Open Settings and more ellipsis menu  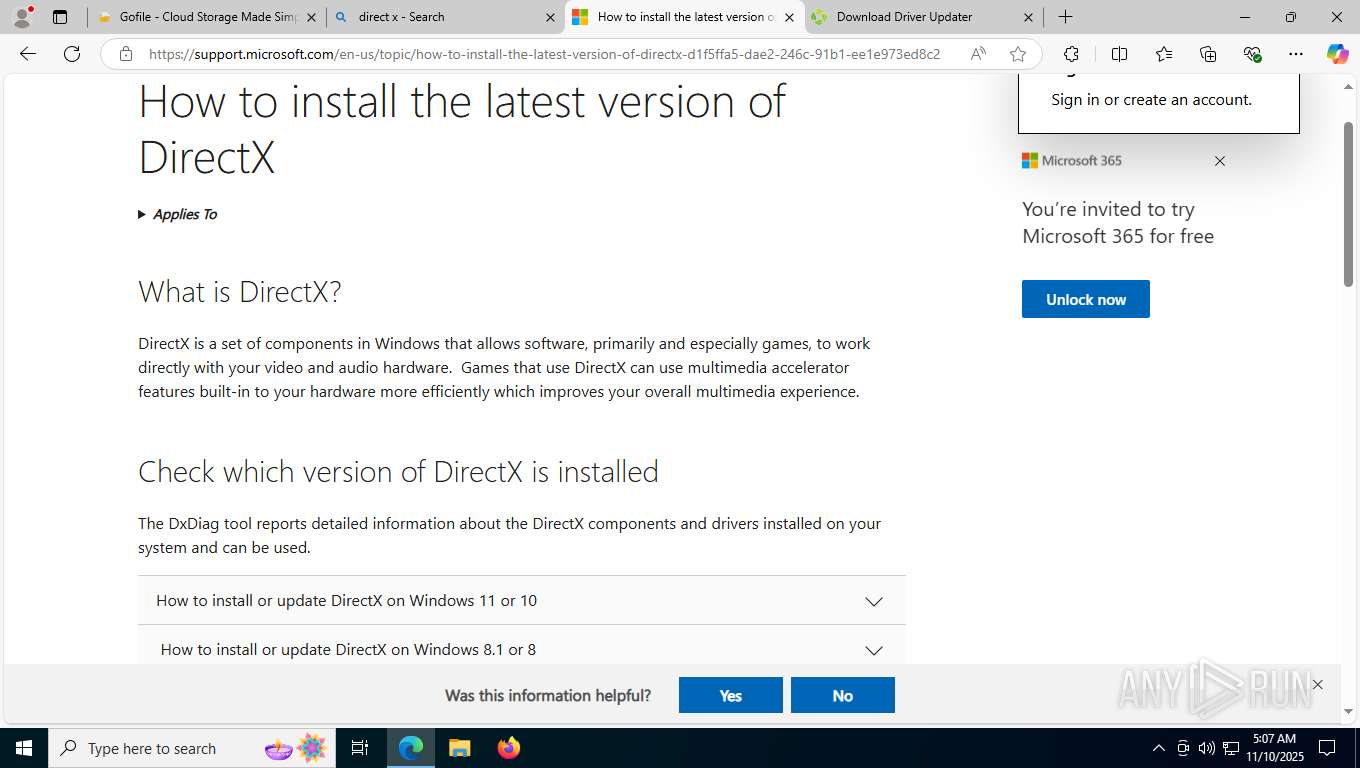click(x=1296, y=54)
